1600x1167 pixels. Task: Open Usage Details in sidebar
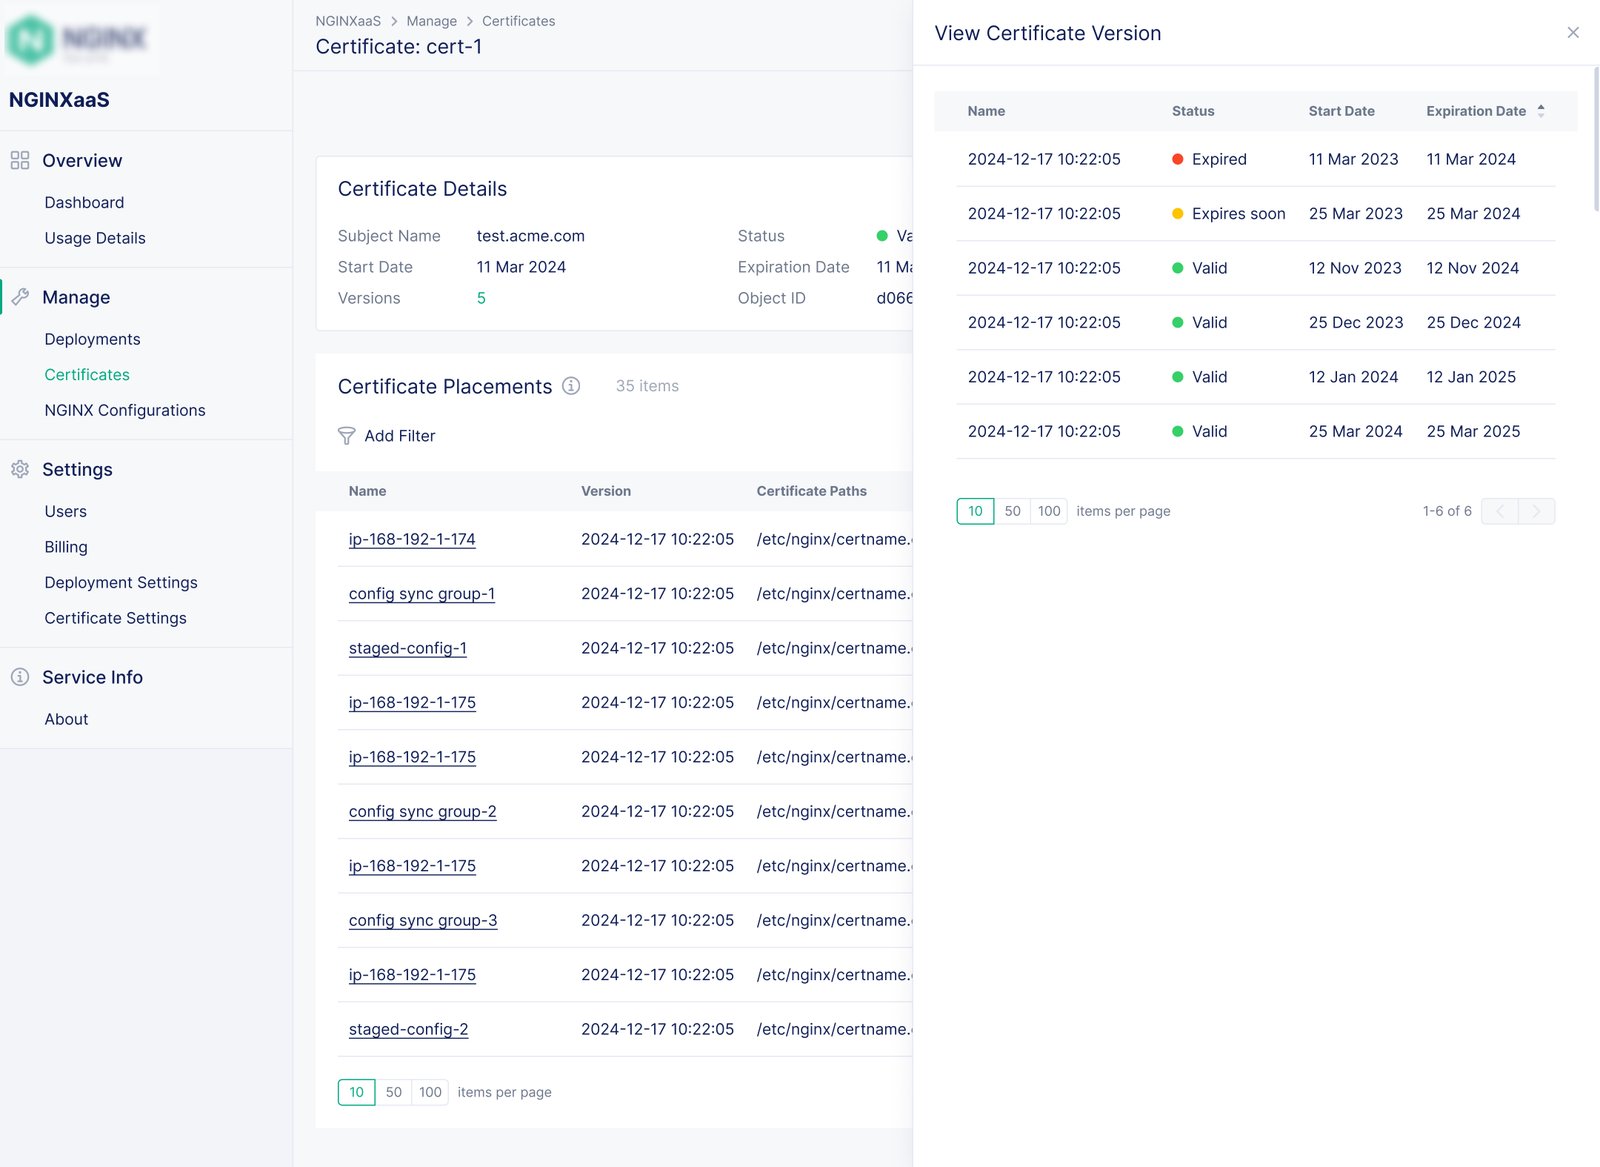click(x=95, y=238)
